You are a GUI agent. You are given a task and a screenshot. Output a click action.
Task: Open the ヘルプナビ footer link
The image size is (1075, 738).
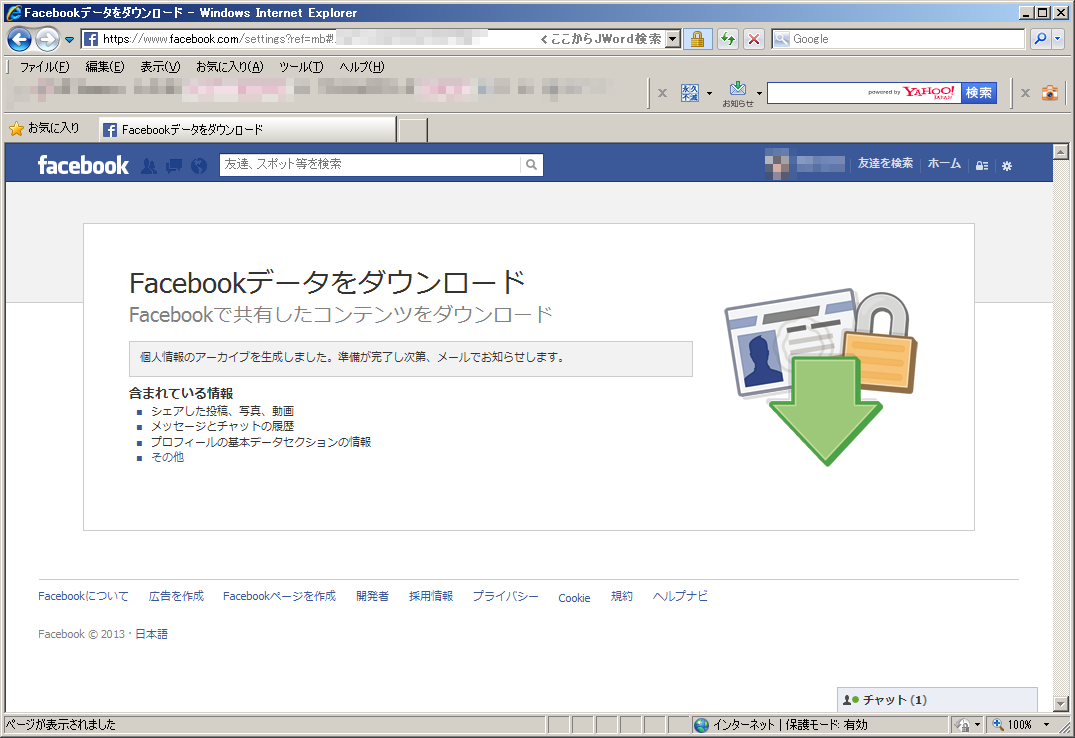tap(679, 596)
